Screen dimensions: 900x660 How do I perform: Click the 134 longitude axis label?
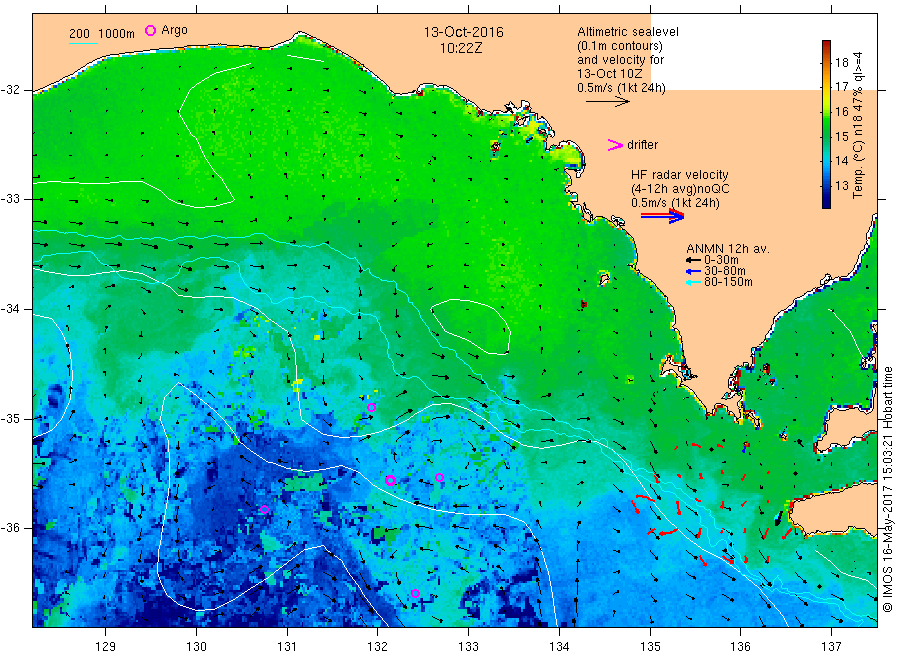559,647
